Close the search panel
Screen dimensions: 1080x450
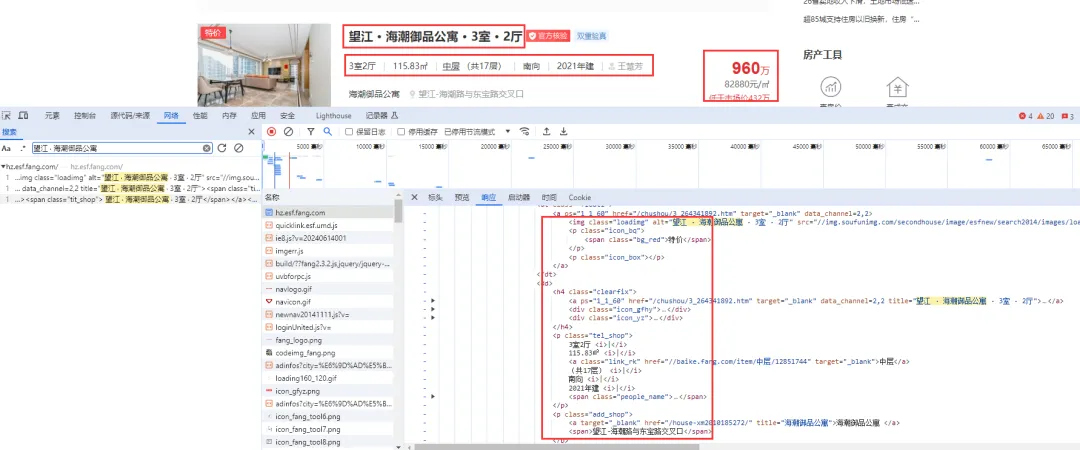coord(251,132)
